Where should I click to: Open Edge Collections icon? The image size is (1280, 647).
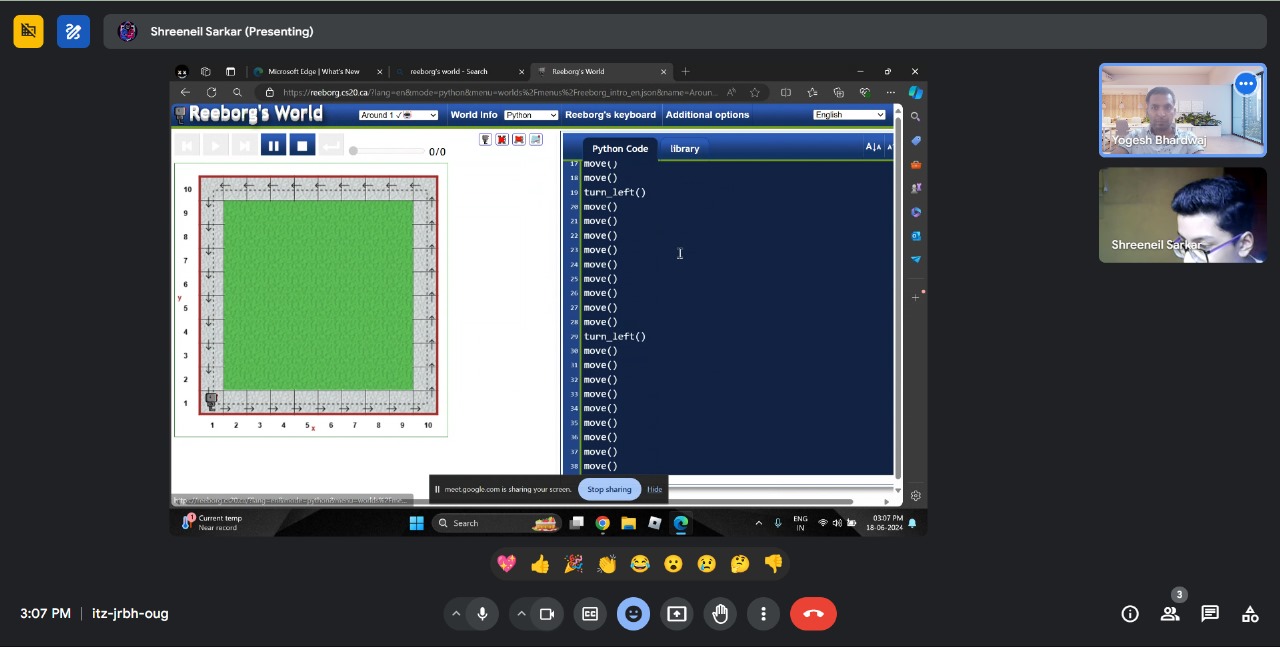pos(838,93)
